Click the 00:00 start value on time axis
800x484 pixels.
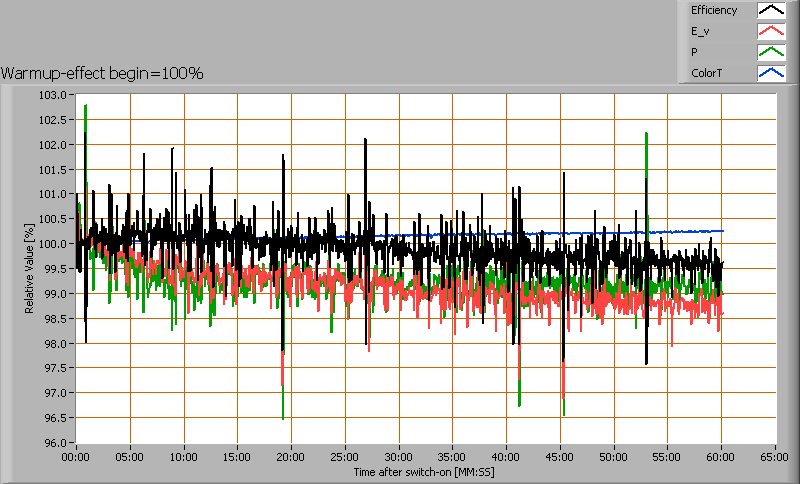(x=76, y=457)
